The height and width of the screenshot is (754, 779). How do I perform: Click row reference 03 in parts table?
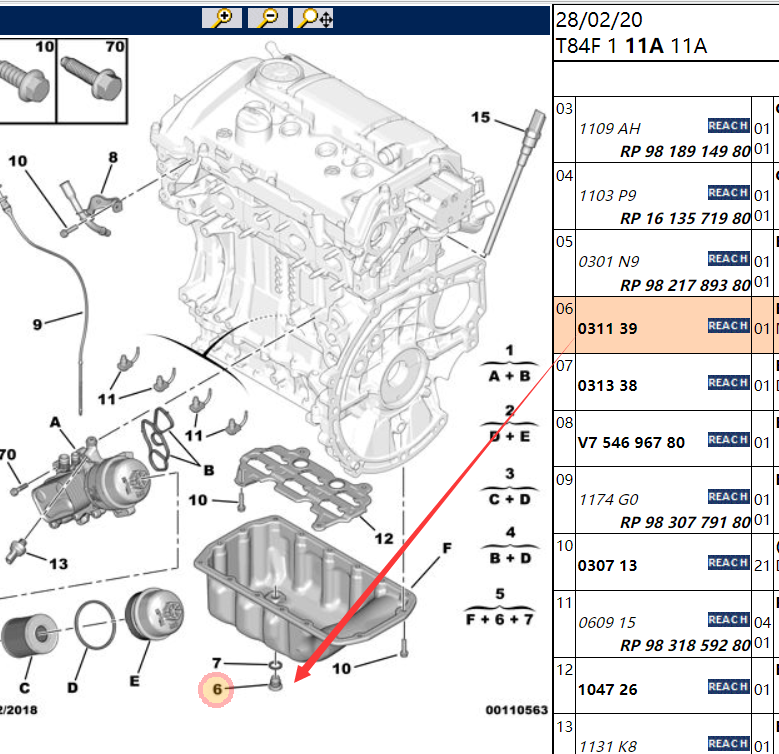click(x=564, y=109)
